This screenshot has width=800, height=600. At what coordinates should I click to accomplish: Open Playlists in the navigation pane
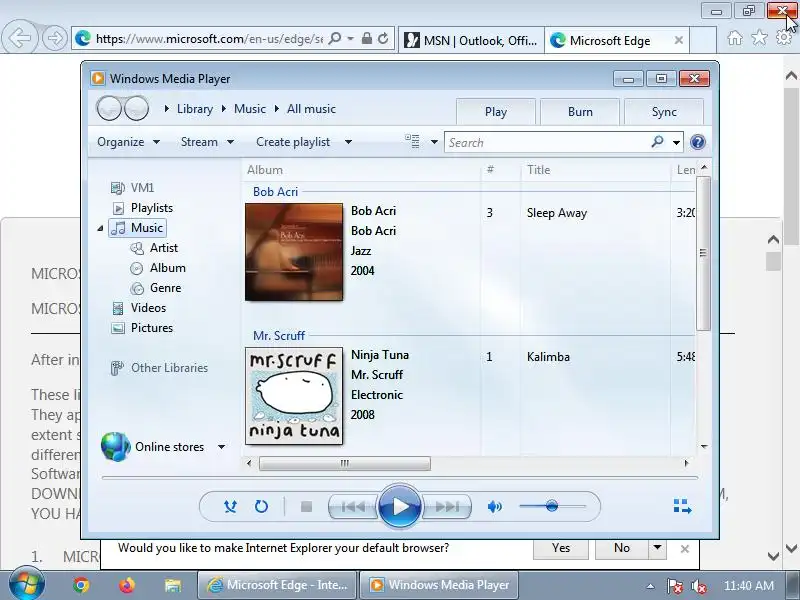click(142, 208)
